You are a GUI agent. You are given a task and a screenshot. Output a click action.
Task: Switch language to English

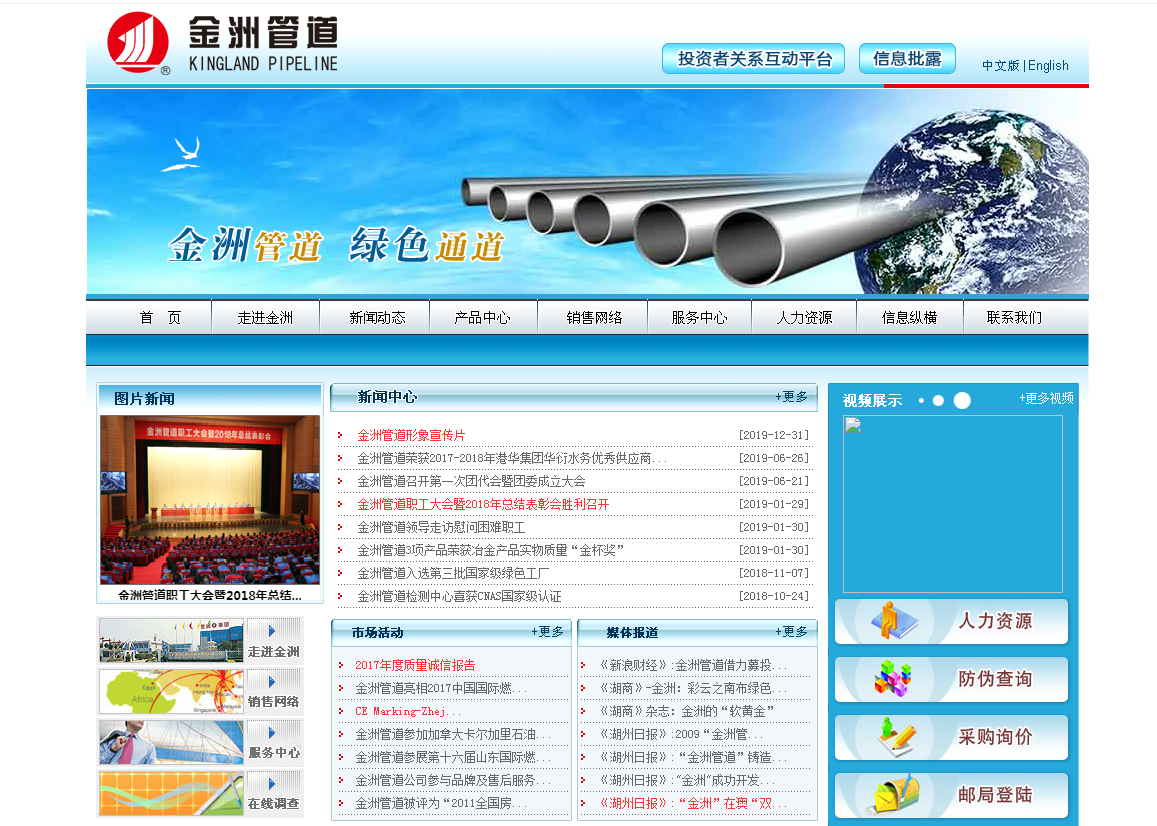[1048, 66]
